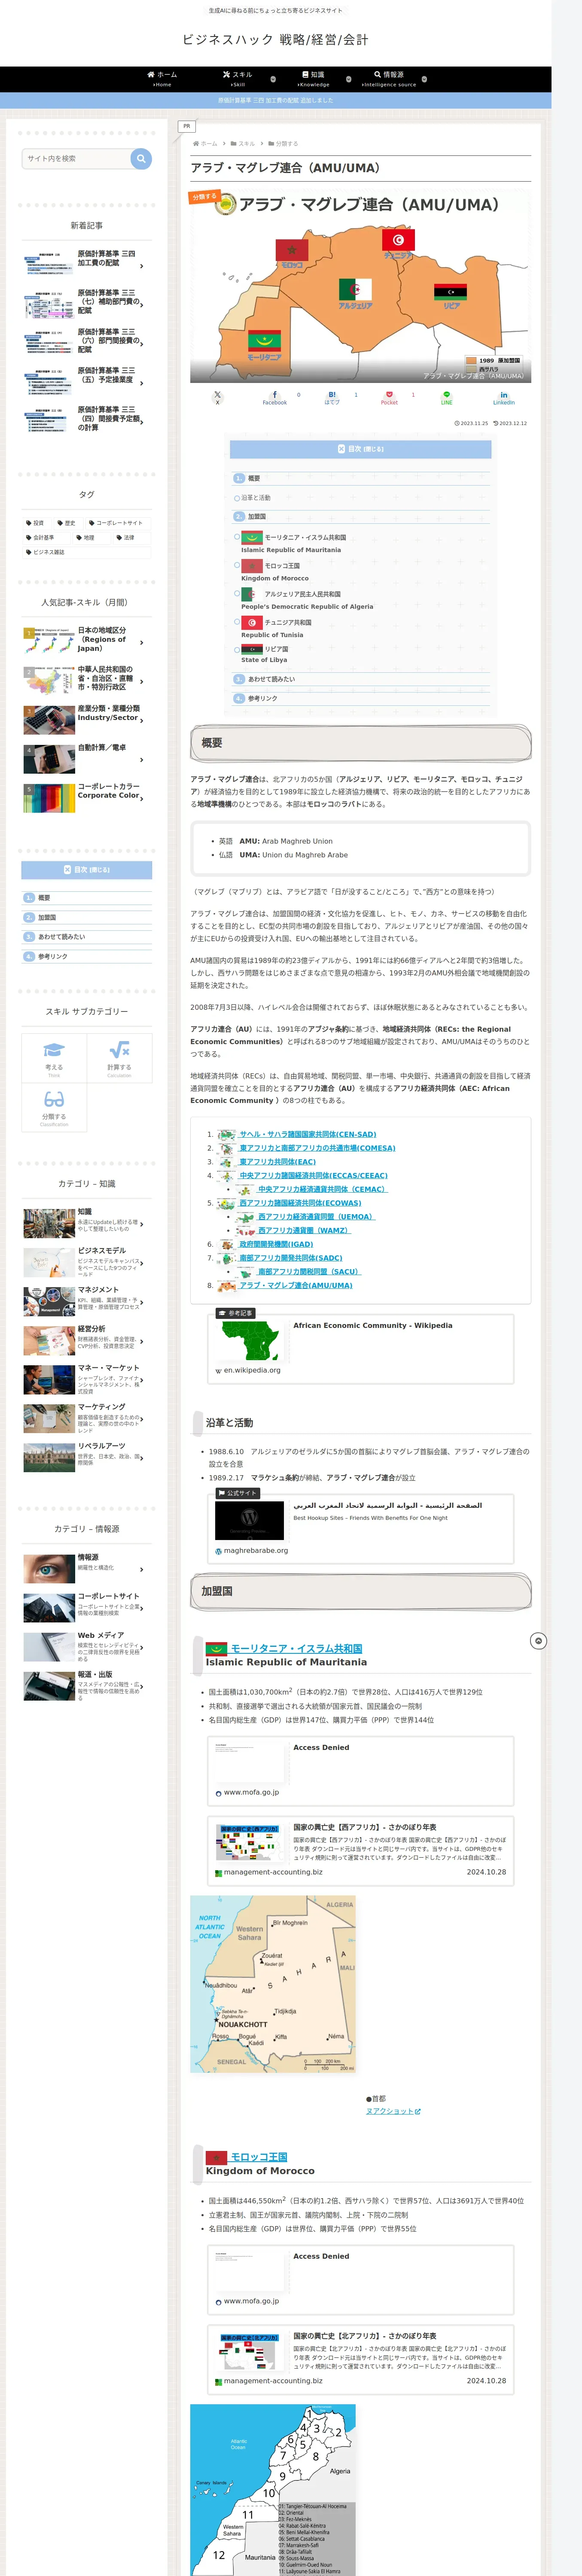The height and width of the screenshot is (2576, 582).
Task: Share the article on Facebook
Action: pyautogui.click(x=274, y=398)
